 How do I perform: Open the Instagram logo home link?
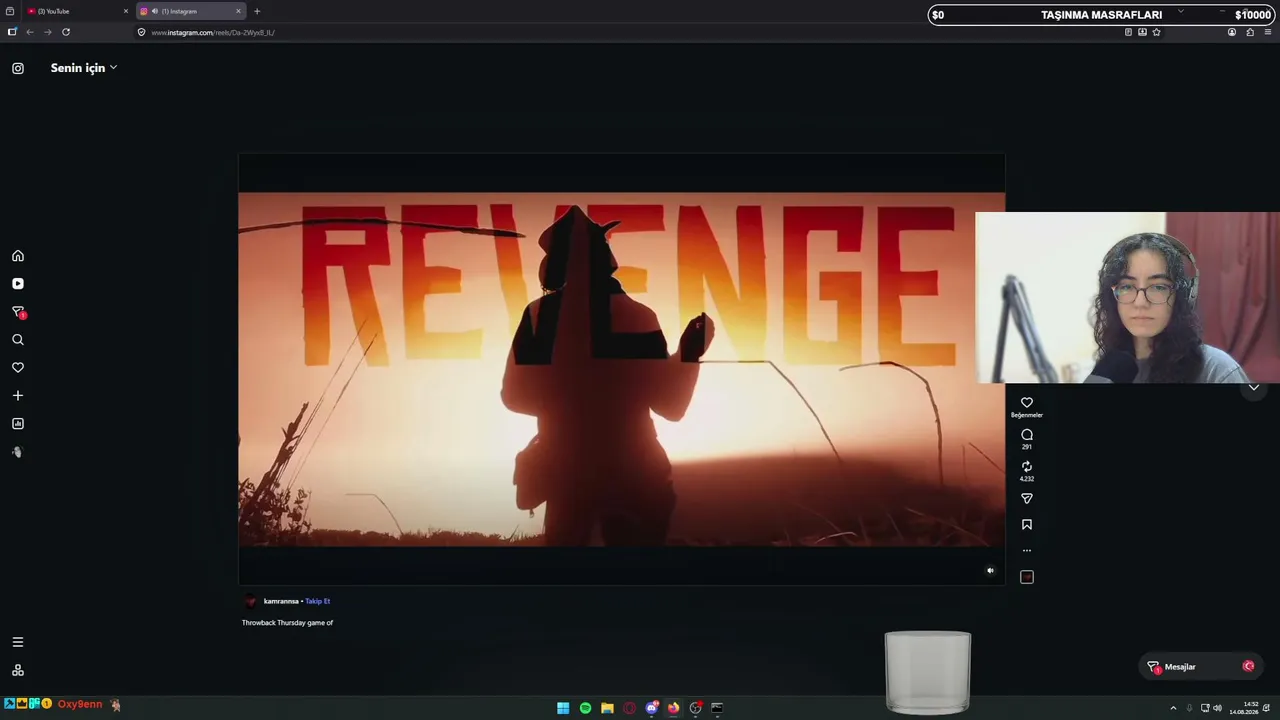[18, 68]
